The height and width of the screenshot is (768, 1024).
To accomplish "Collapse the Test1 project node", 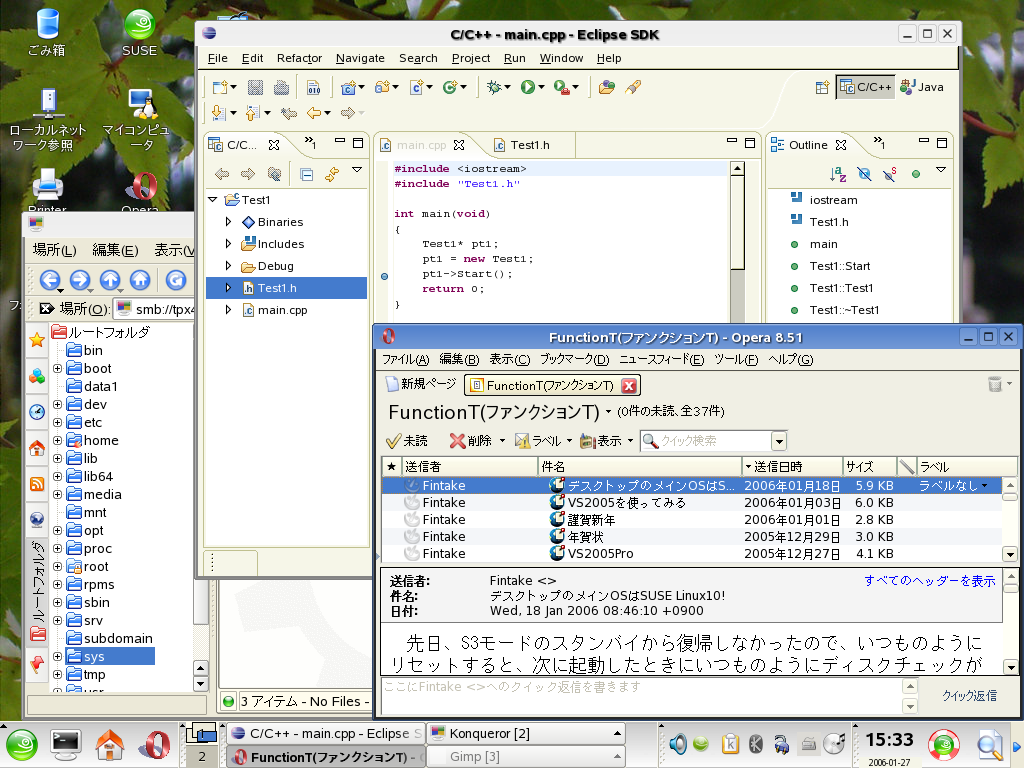I will coord(213,200).
